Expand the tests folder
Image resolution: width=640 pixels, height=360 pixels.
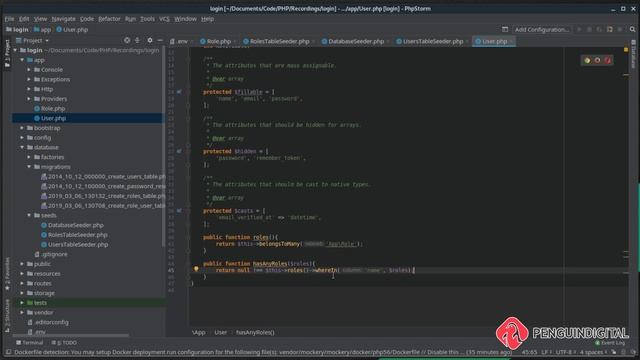(22, 303)
